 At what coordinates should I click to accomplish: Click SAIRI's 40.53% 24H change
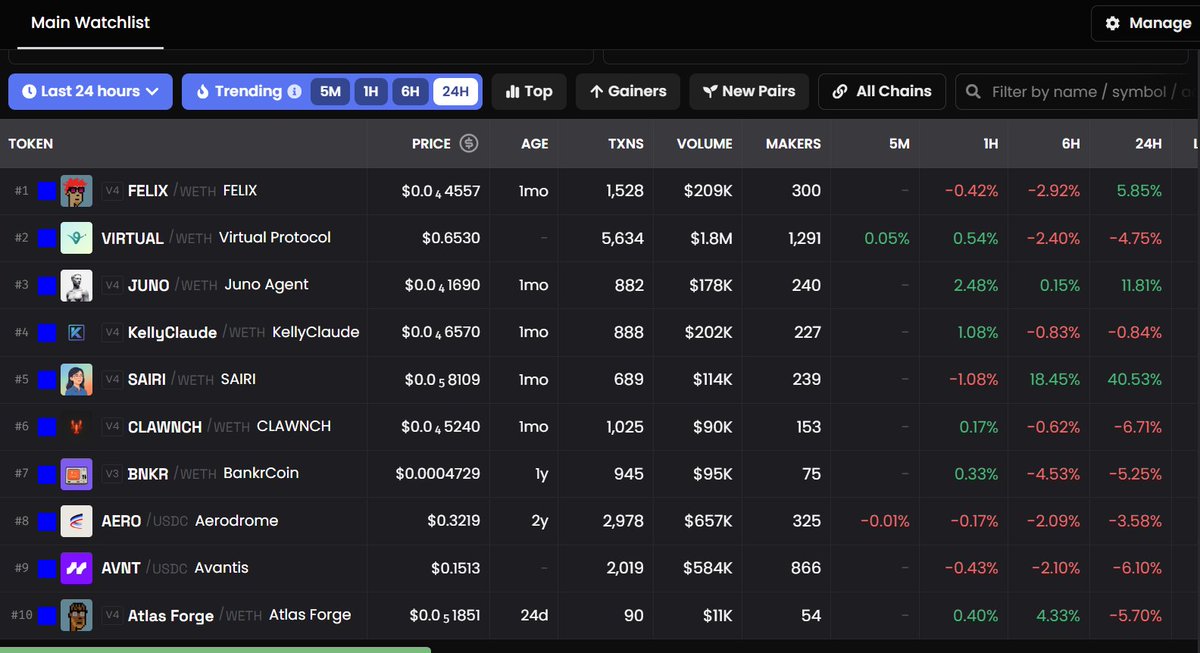pyautogui.click(x=1134, y=380)
